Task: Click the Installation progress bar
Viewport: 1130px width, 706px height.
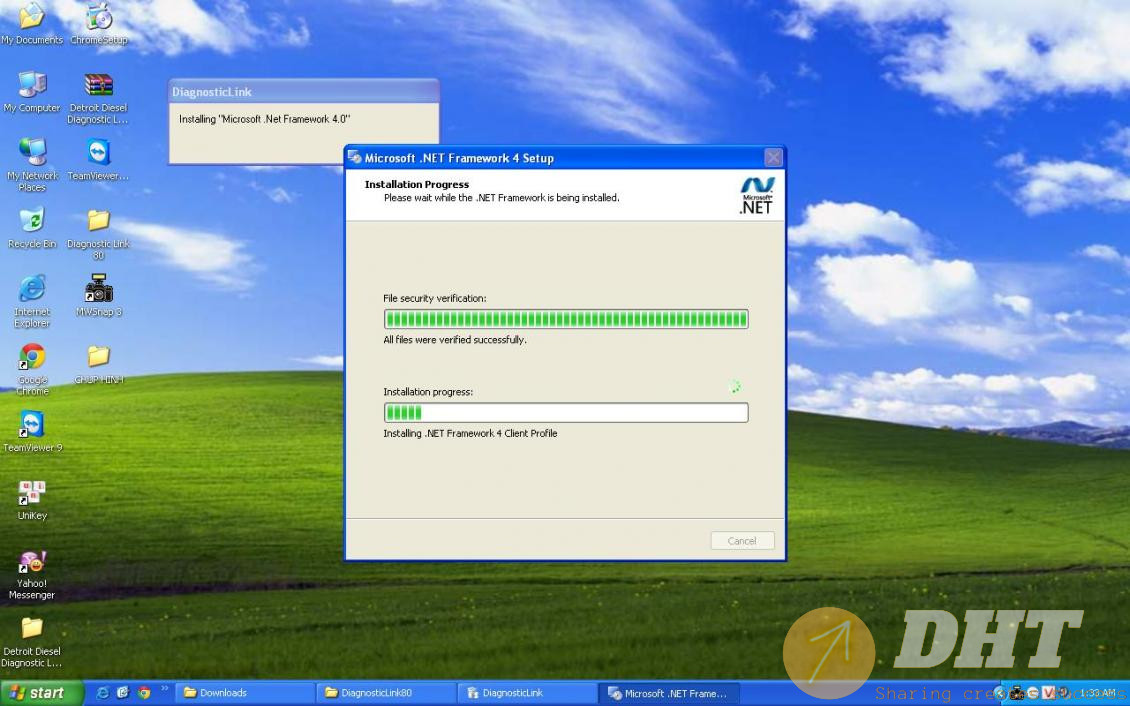Action: 565,413
